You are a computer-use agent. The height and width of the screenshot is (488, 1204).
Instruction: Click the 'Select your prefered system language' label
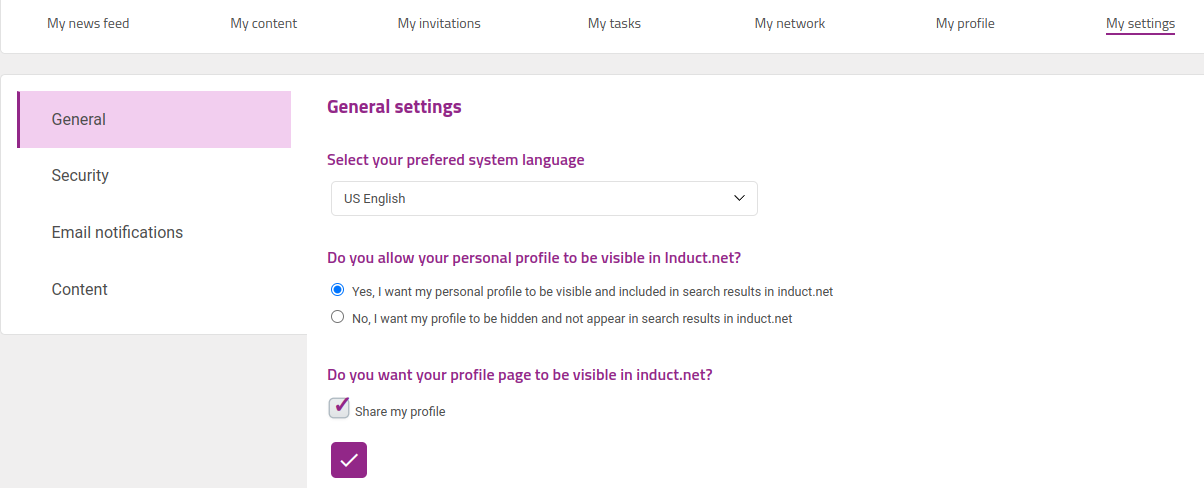click(456, 160)
